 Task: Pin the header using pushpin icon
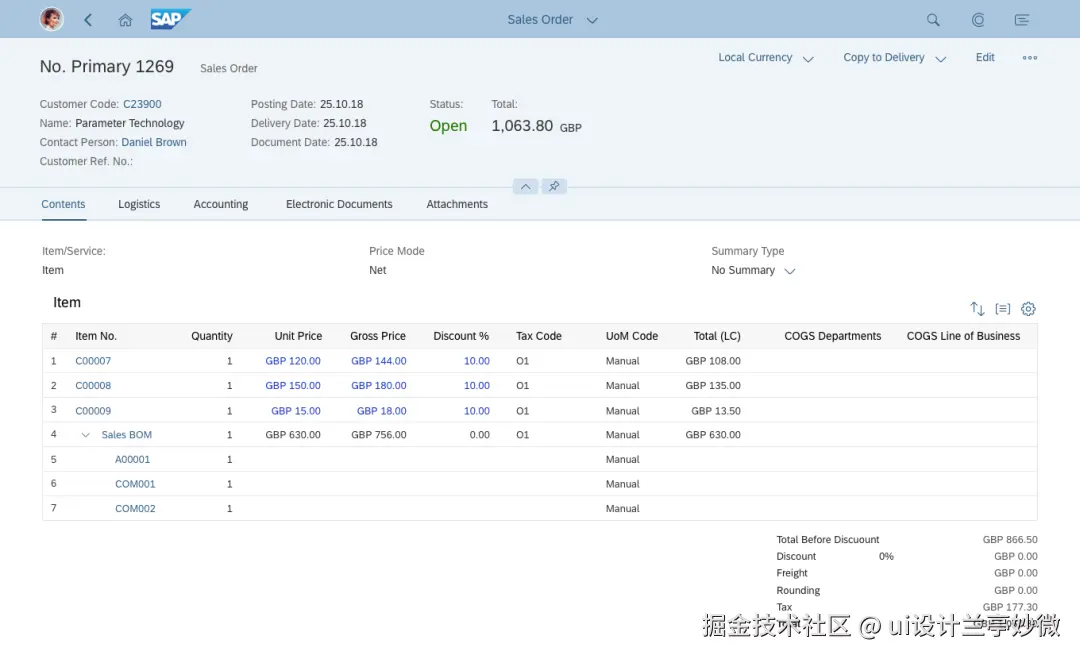554,186
